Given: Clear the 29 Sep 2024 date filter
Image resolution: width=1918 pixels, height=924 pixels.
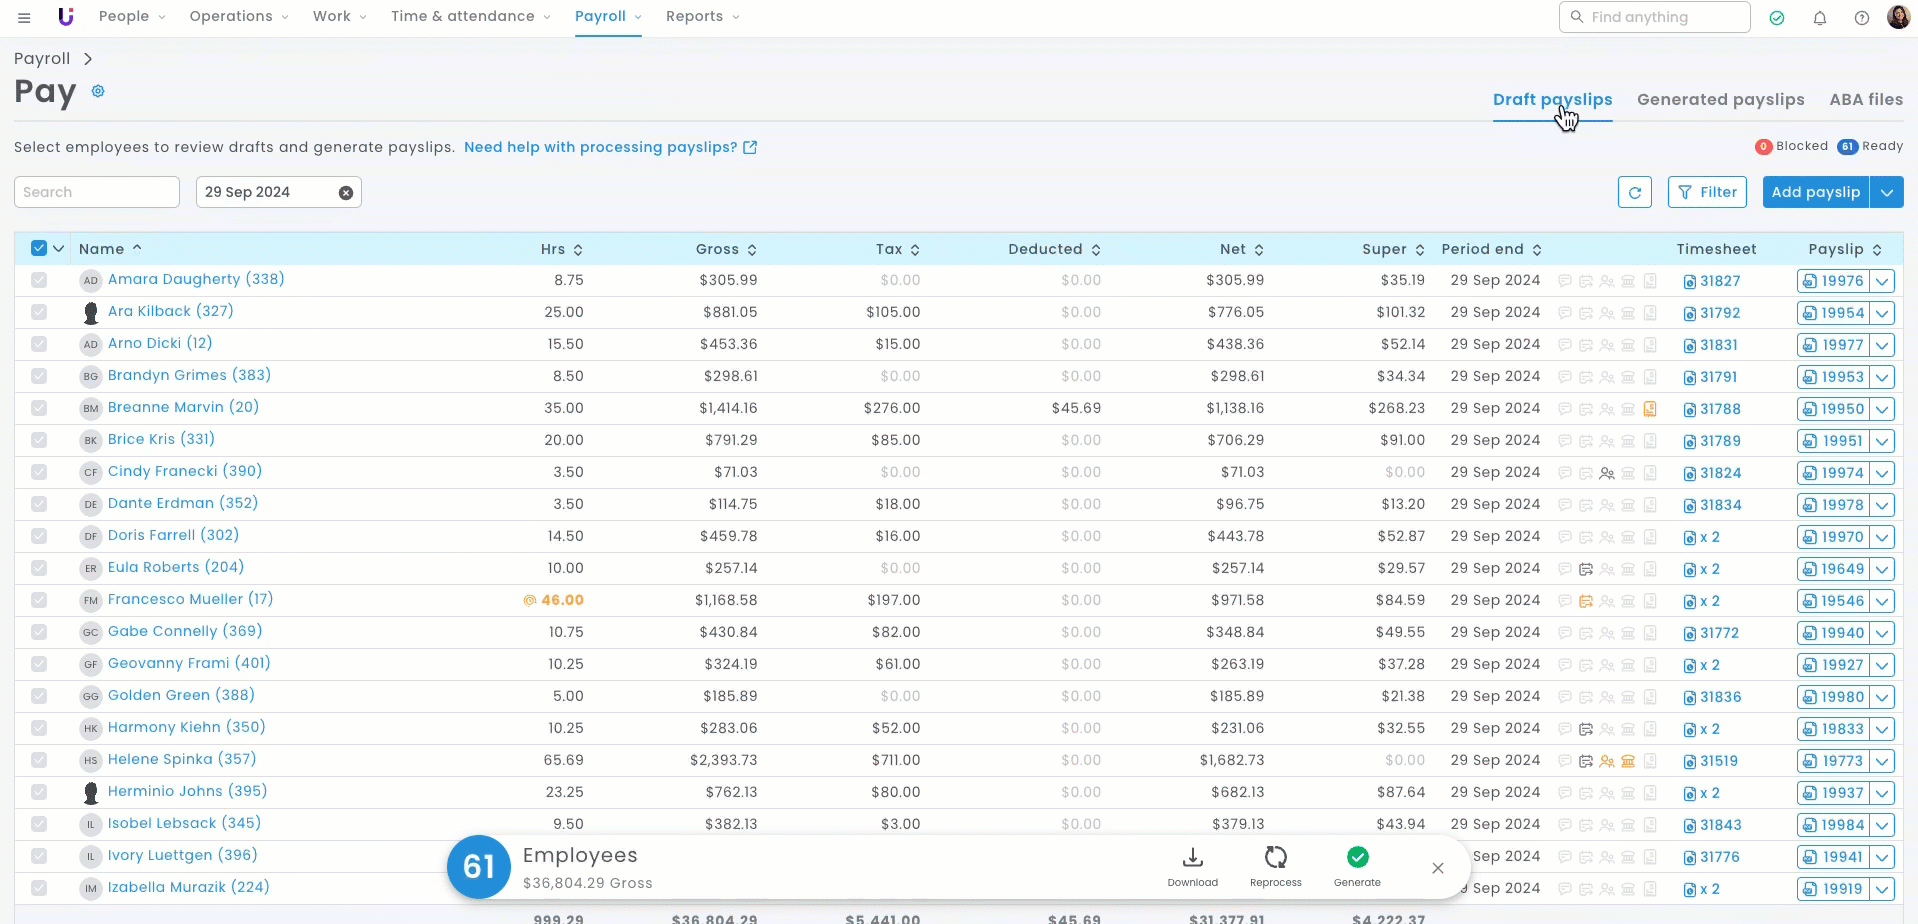Looking at the screenshot, I should point(346,193).
